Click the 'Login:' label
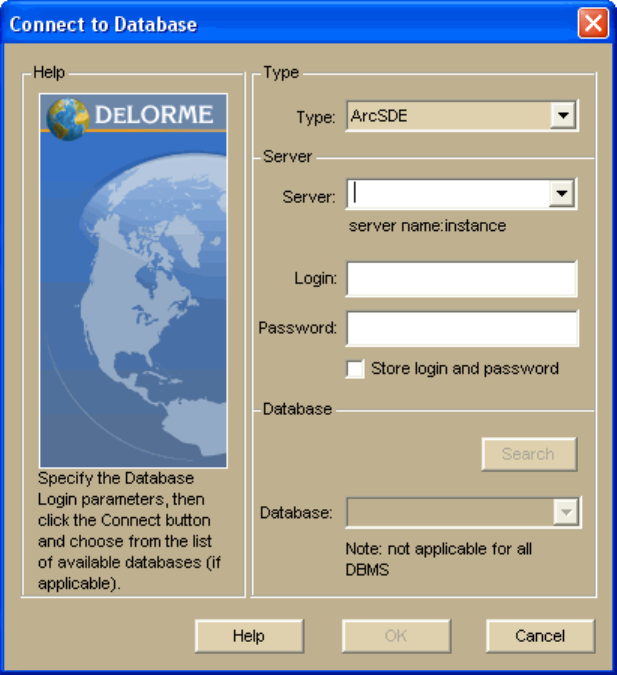Viewport: 617px width, 675px height. pos(315,279)
